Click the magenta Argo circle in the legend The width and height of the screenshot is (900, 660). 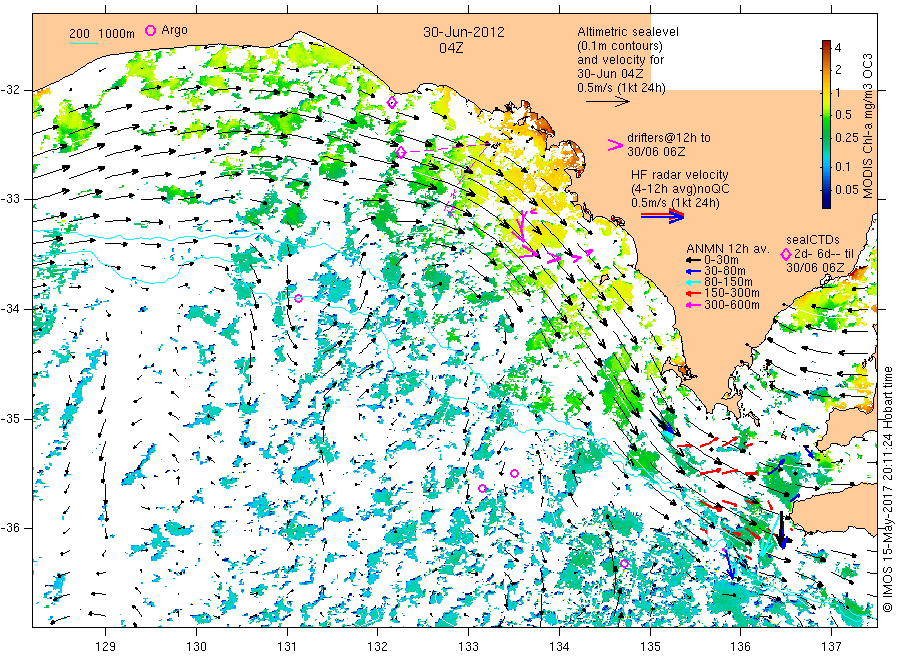tap(150, 30)
